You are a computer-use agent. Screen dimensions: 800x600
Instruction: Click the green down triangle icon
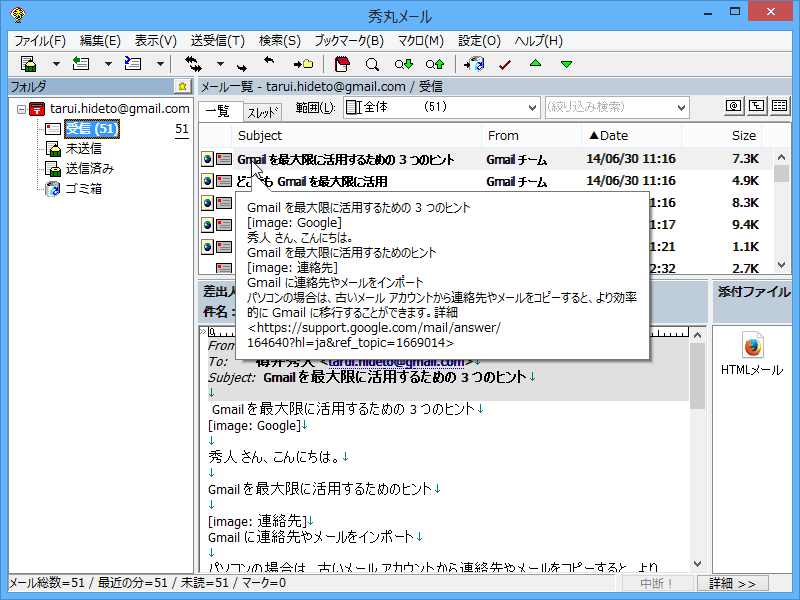(x=566, y=64)
